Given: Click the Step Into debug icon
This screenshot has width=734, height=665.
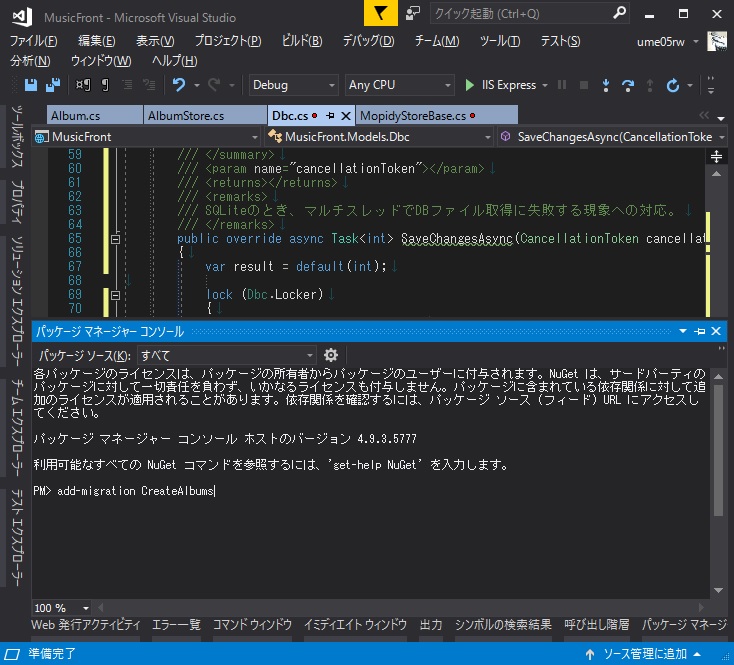Looking at the screenshot, I should [606, 85].
